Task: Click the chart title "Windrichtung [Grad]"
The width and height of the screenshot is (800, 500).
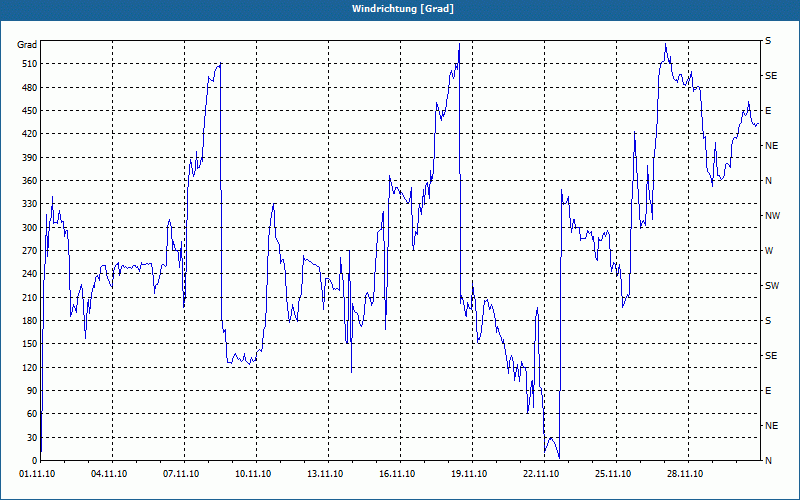Action: (403, 9)
